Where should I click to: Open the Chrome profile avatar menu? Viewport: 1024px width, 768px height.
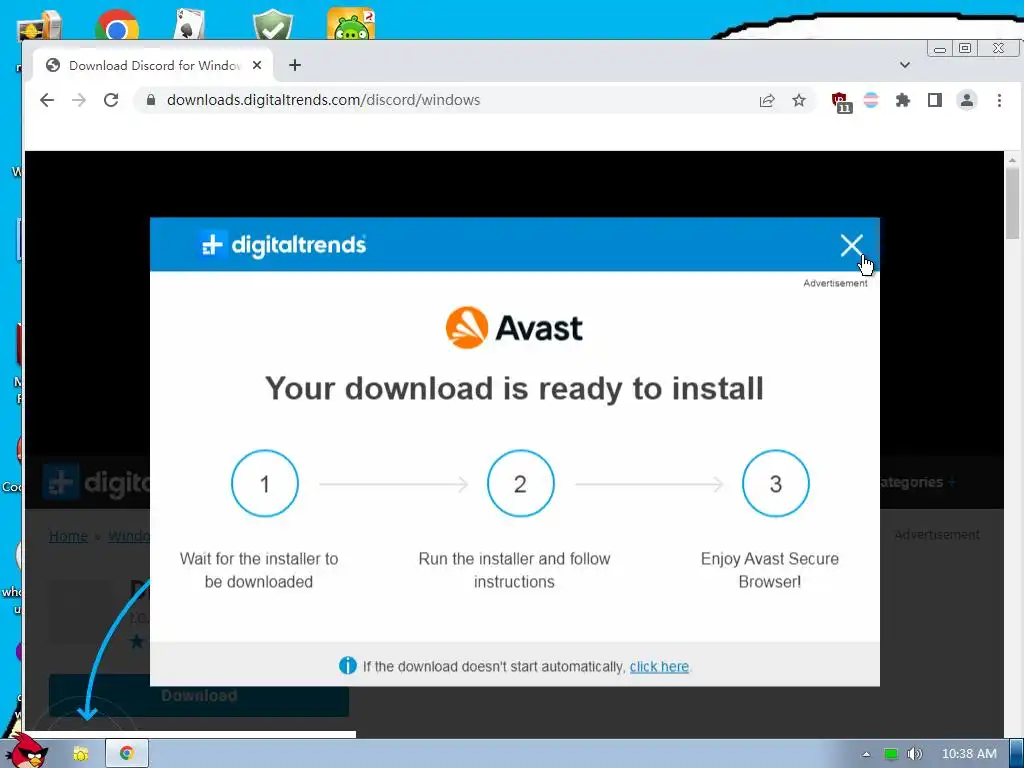967,100
